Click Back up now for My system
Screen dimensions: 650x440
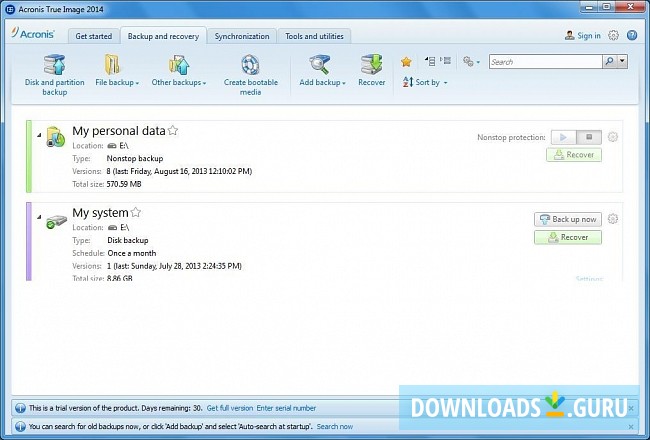[x=568, y=219]
